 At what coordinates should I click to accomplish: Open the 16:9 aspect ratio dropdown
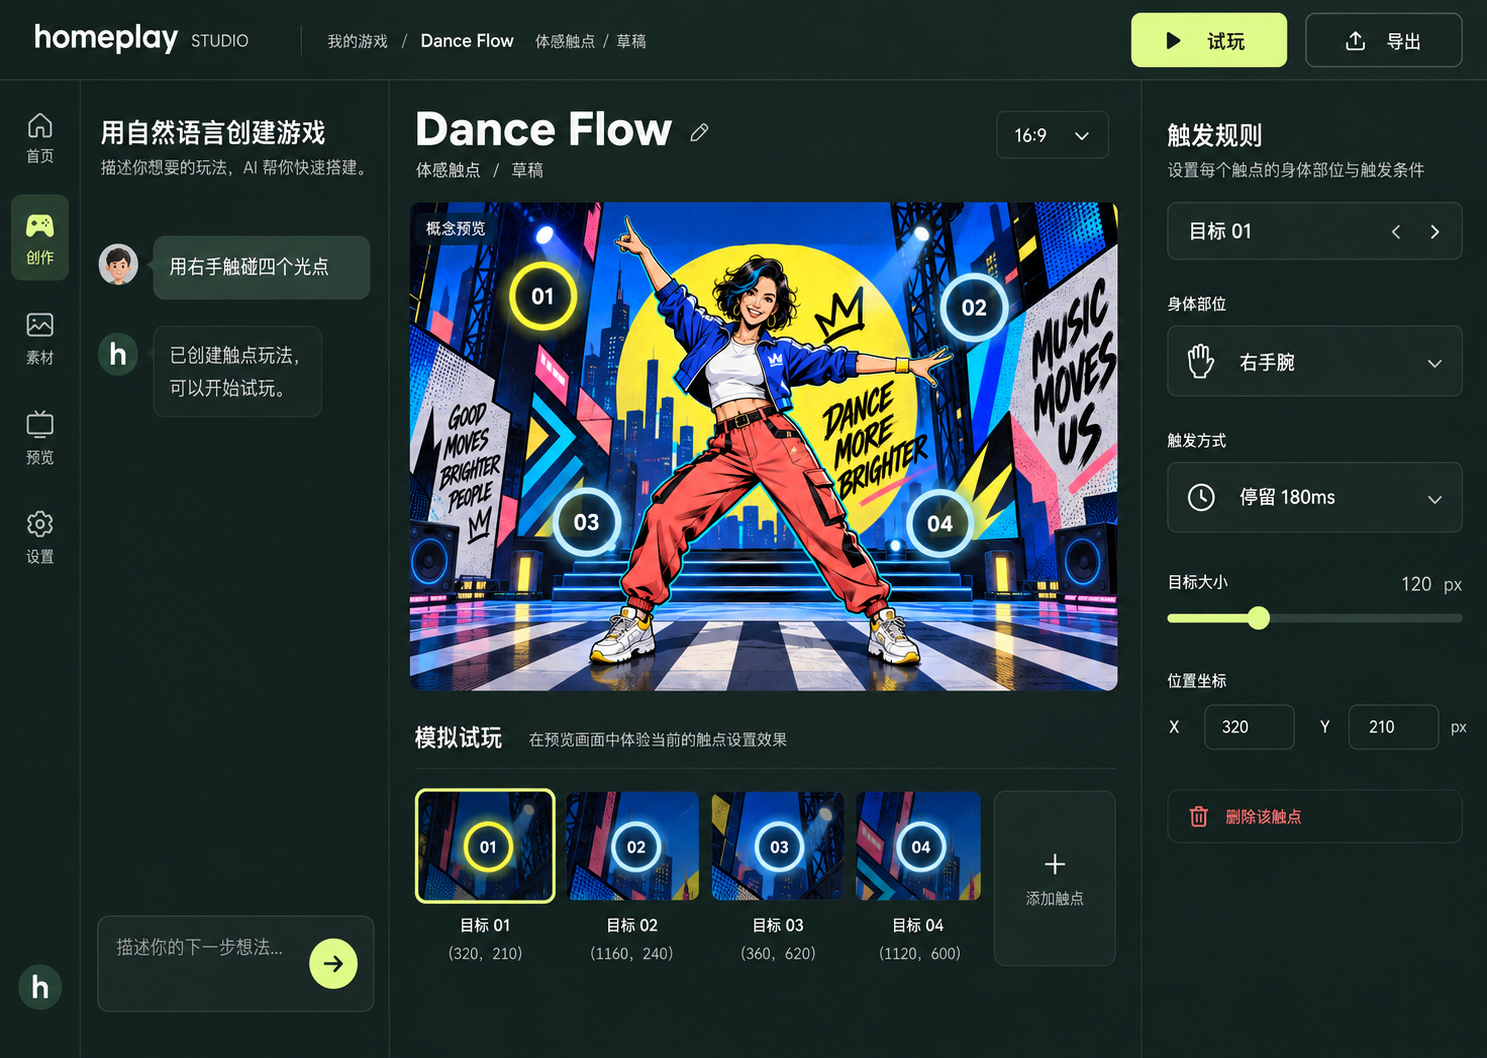(x=1052, y=135)
